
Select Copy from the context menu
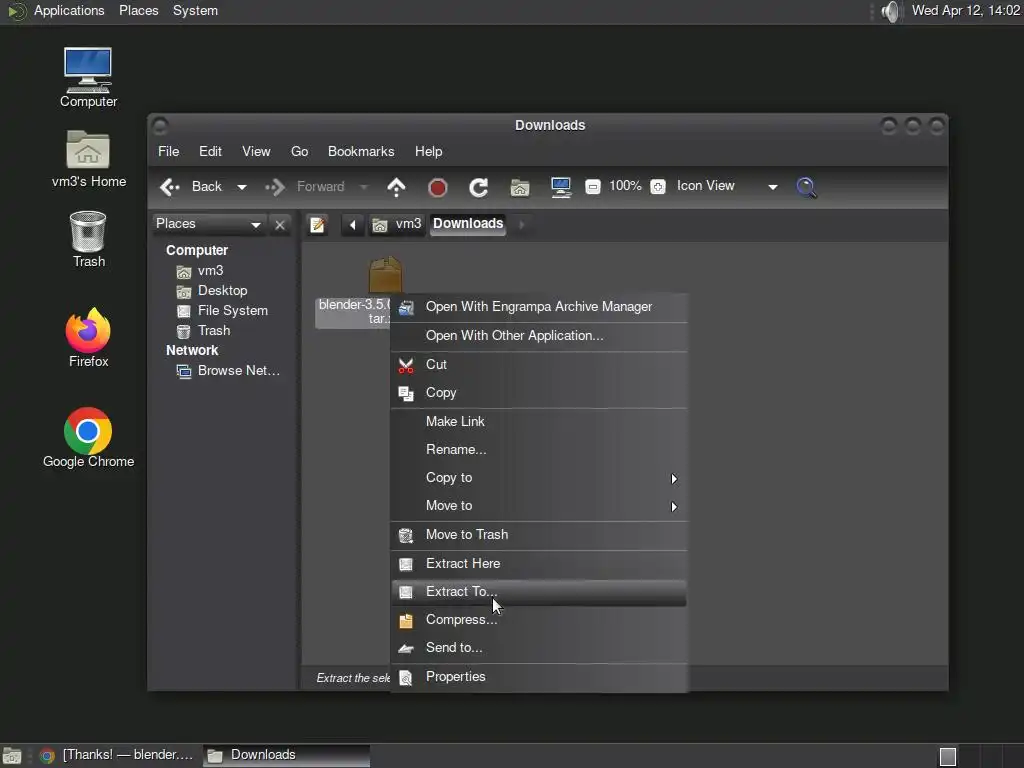pyautogui.click(x=539, y=393)
